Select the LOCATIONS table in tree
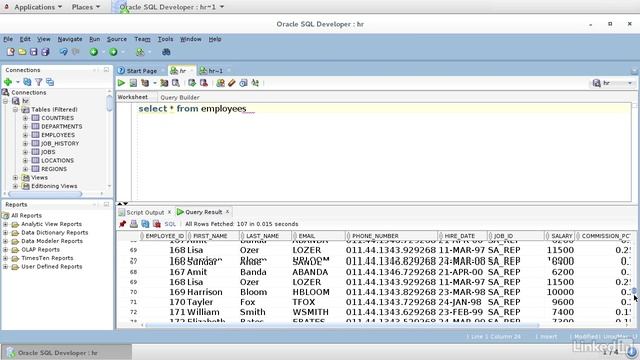 [x=58, y=160]
